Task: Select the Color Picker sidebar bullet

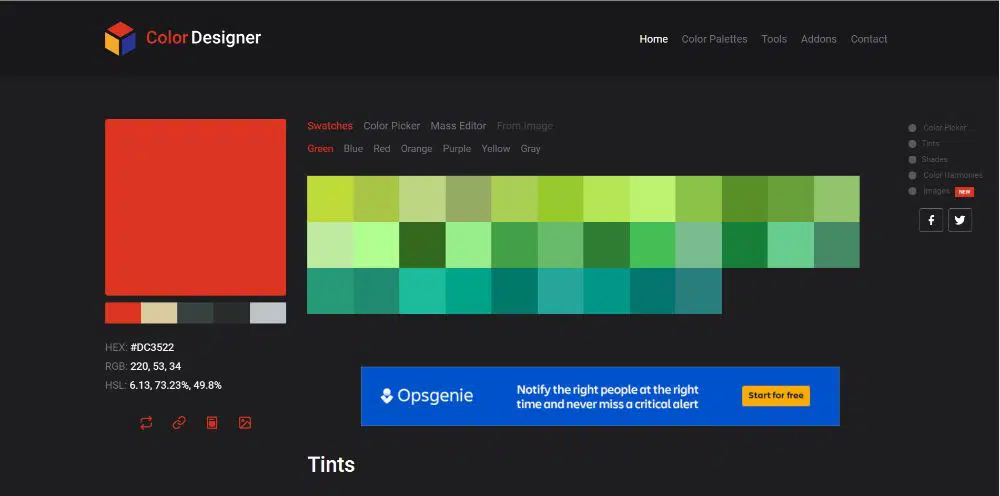Action: click(912, 128)
